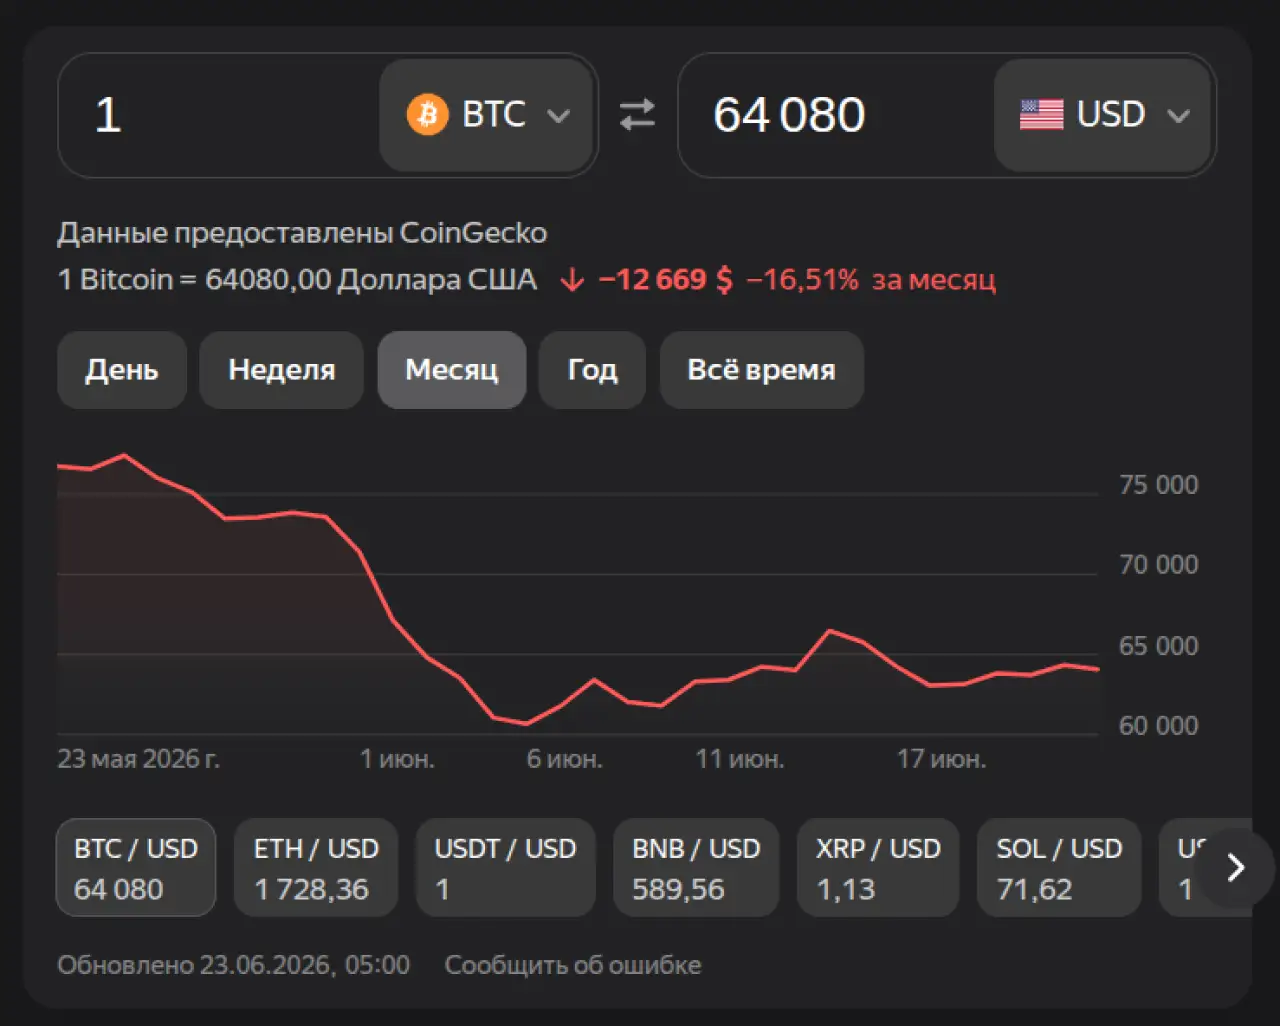The height and width of the screenshot is (1026, 1280).
Task: Focus the amount field showing 1
Action: [x=218, y=115]
